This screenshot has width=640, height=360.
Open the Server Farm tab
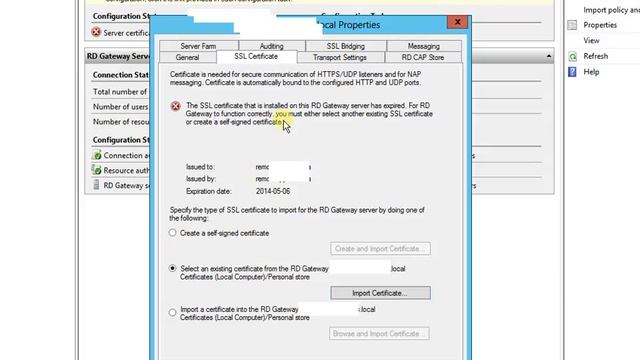[x=198, y=46]
